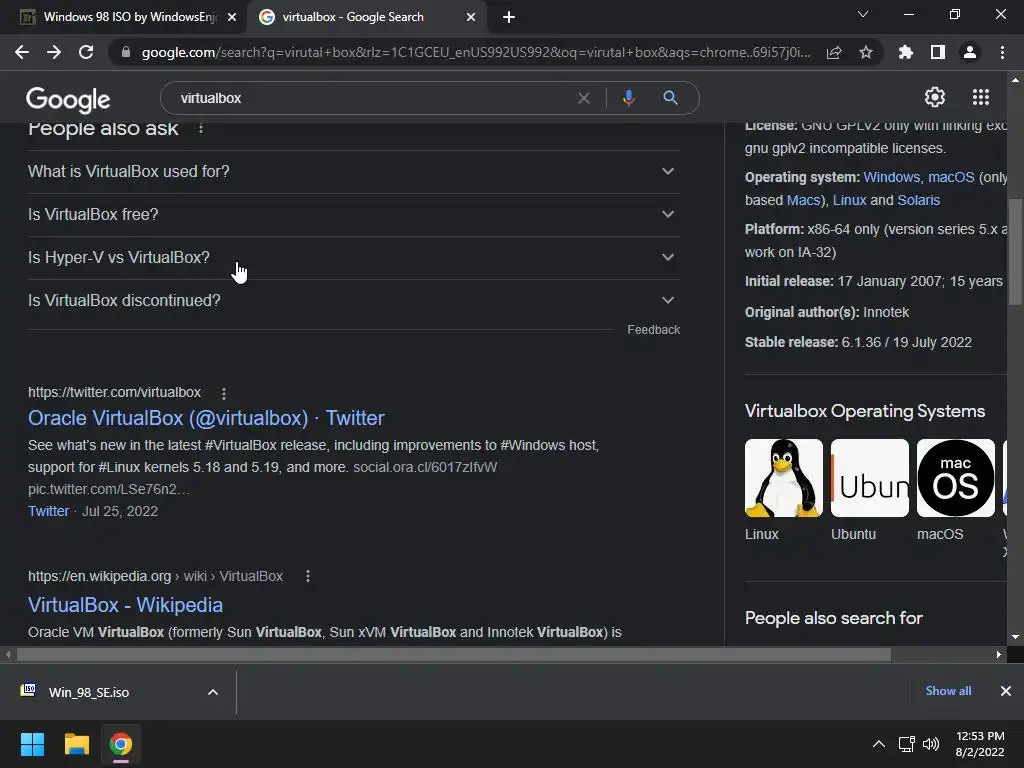1024x768 pixels.
Task: Open Win_98_SE.iso download options arrow
Action: click(213, 692)
